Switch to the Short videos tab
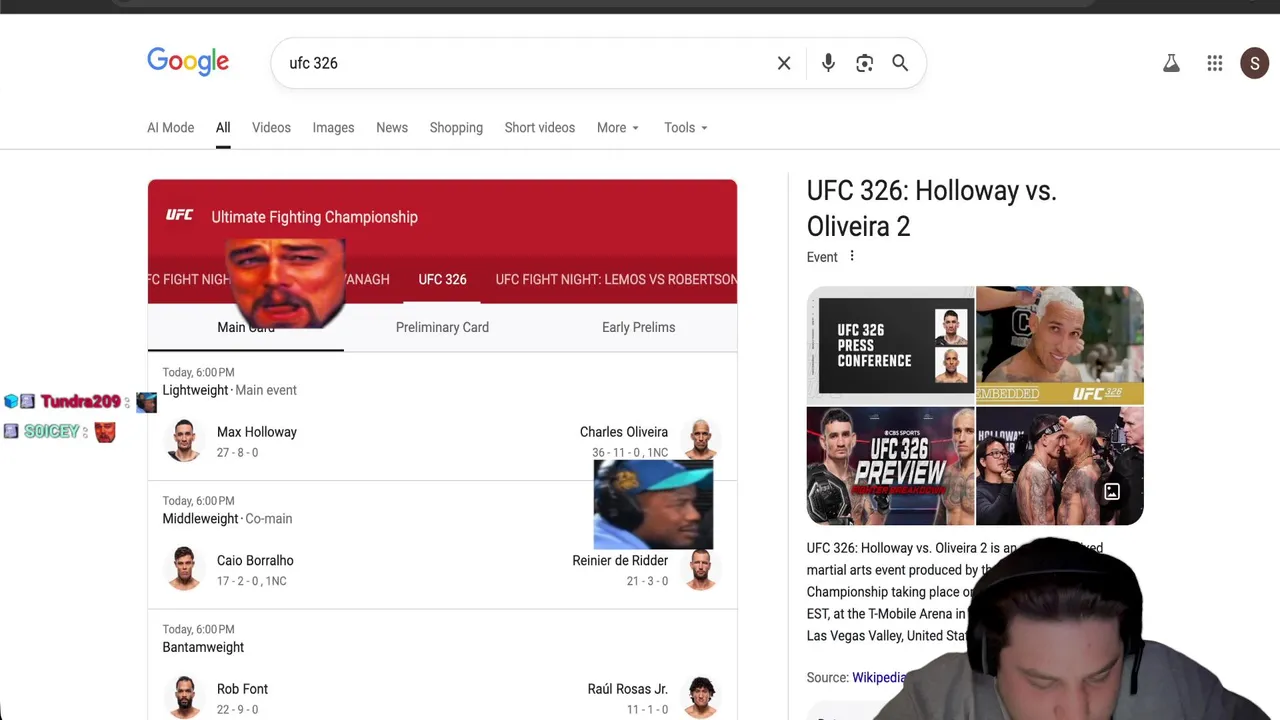The width and height of the screenshot is (1280, 720). click(540, 128)
